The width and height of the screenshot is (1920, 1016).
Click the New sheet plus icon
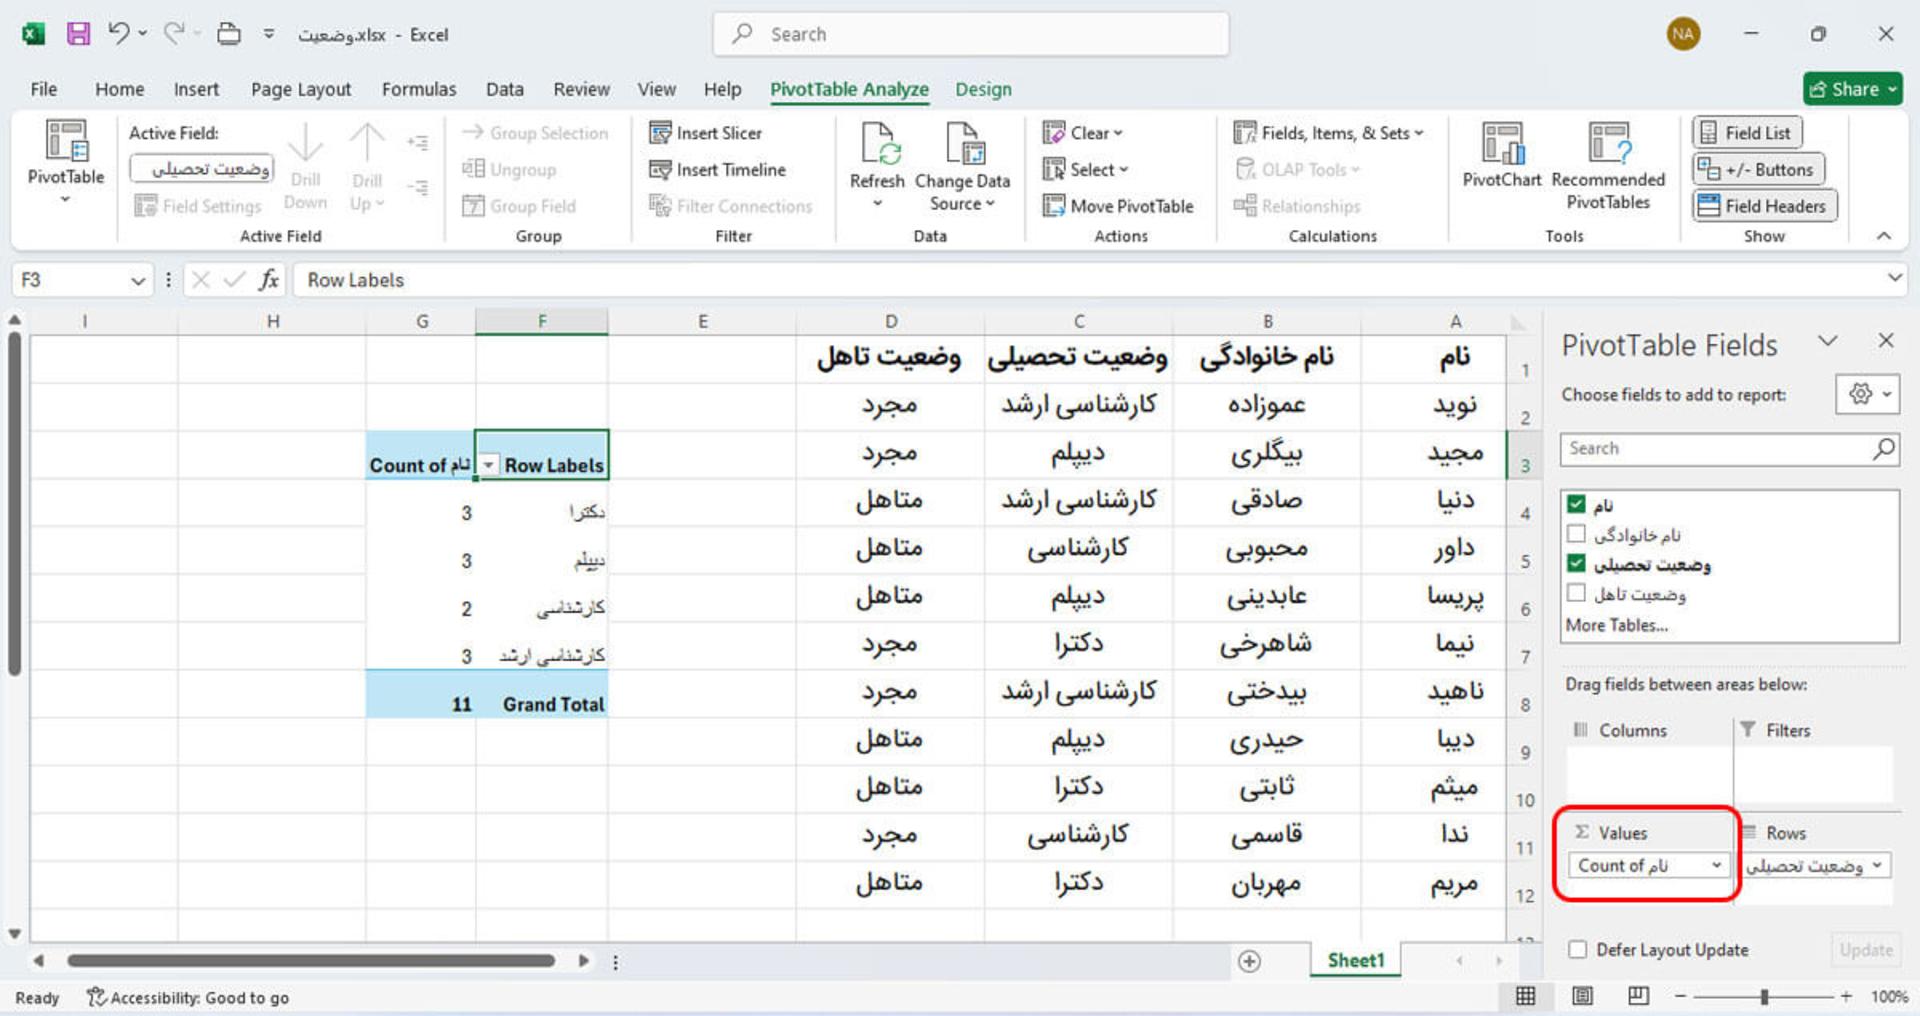1249,961
